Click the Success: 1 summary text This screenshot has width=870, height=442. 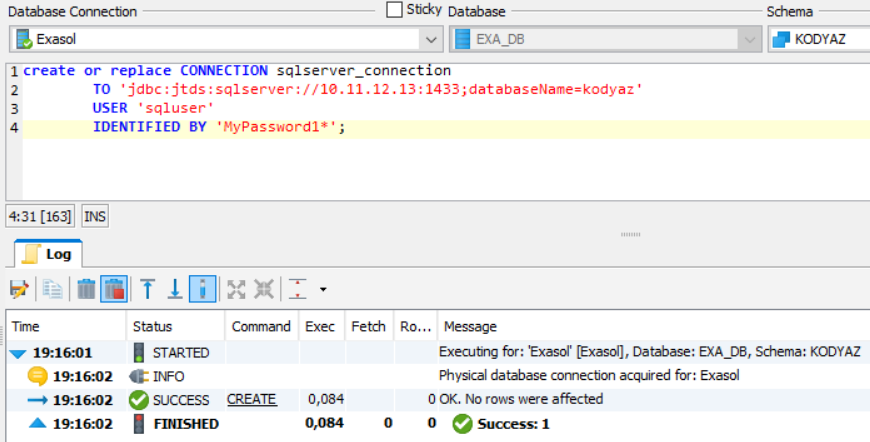click(x=513, y=424)
